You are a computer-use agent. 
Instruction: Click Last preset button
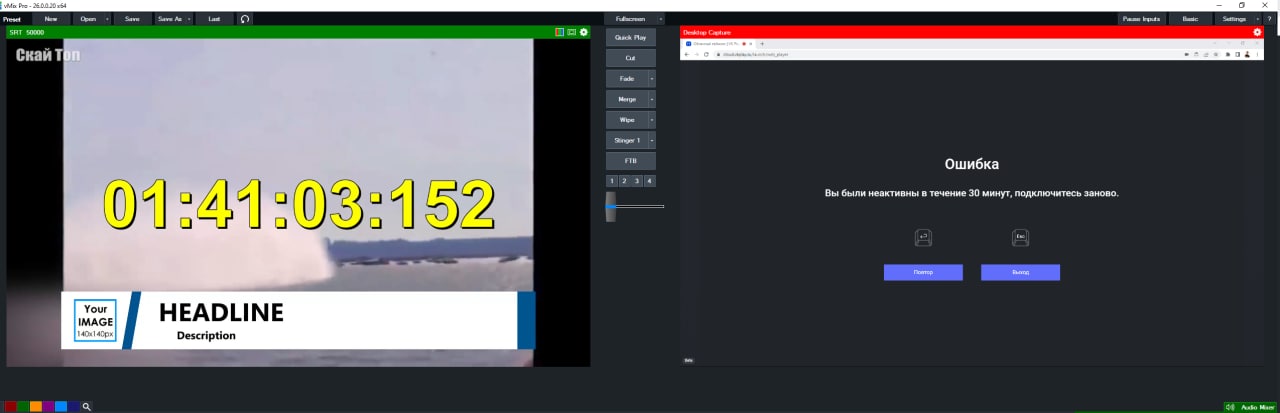(214, 18)
